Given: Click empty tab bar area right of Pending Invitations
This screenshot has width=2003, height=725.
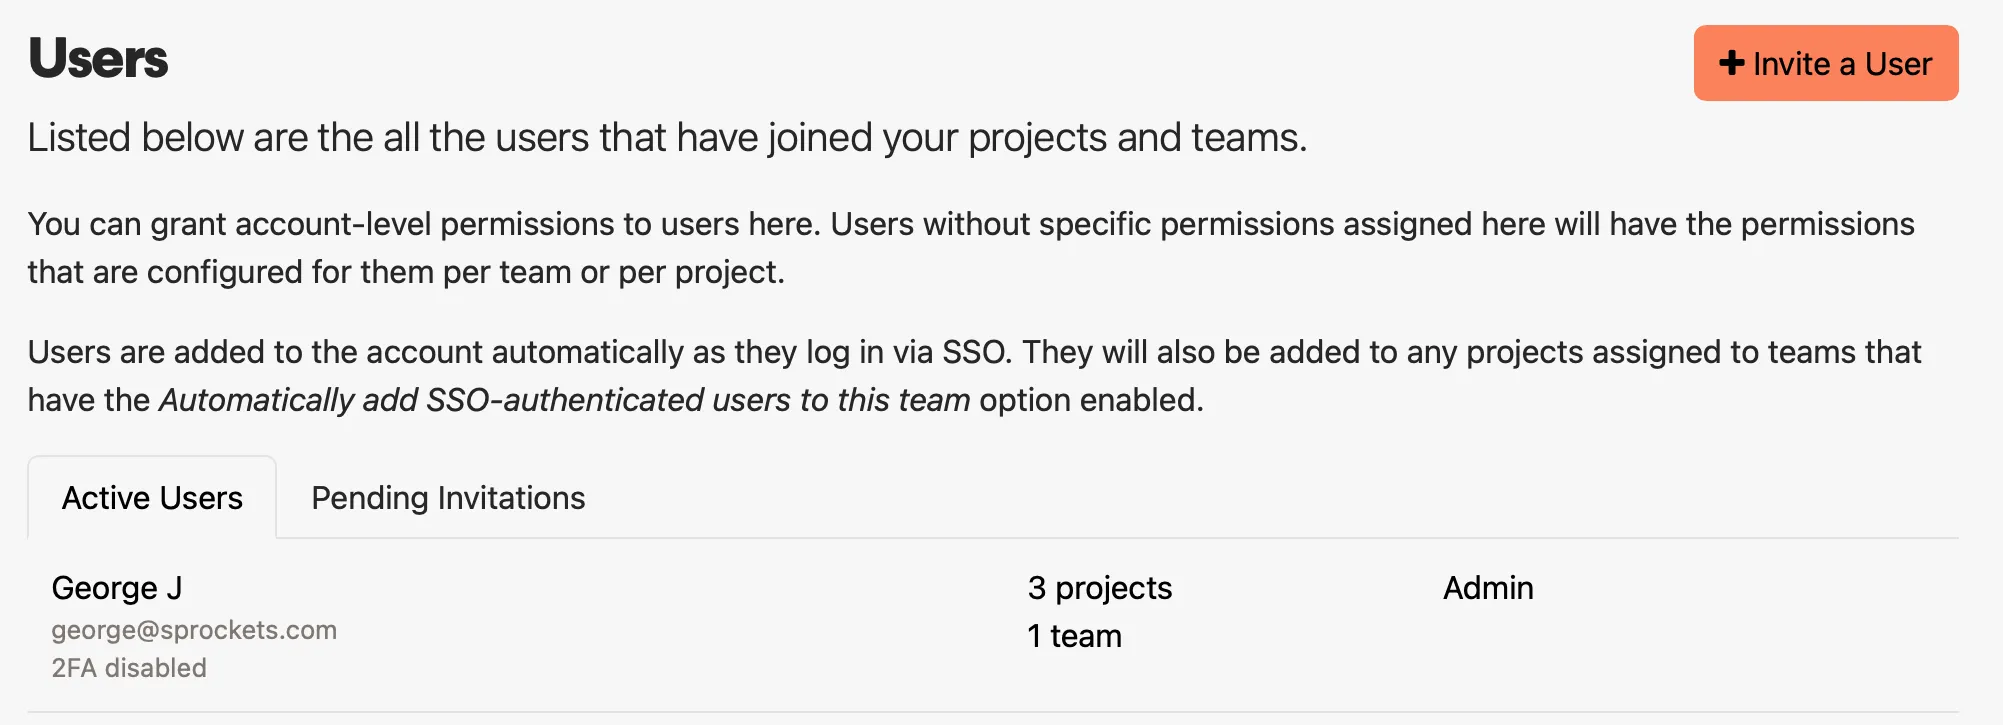Looking at the screenshot, I should [1200, 498].
